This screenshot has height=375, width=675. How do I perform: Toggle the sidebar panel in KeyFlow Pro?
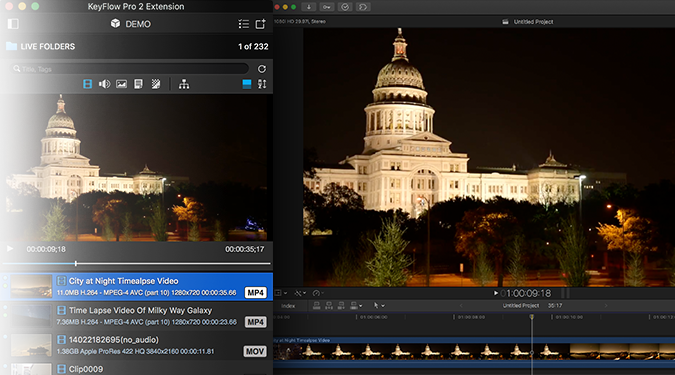click(x=13, y=24)
